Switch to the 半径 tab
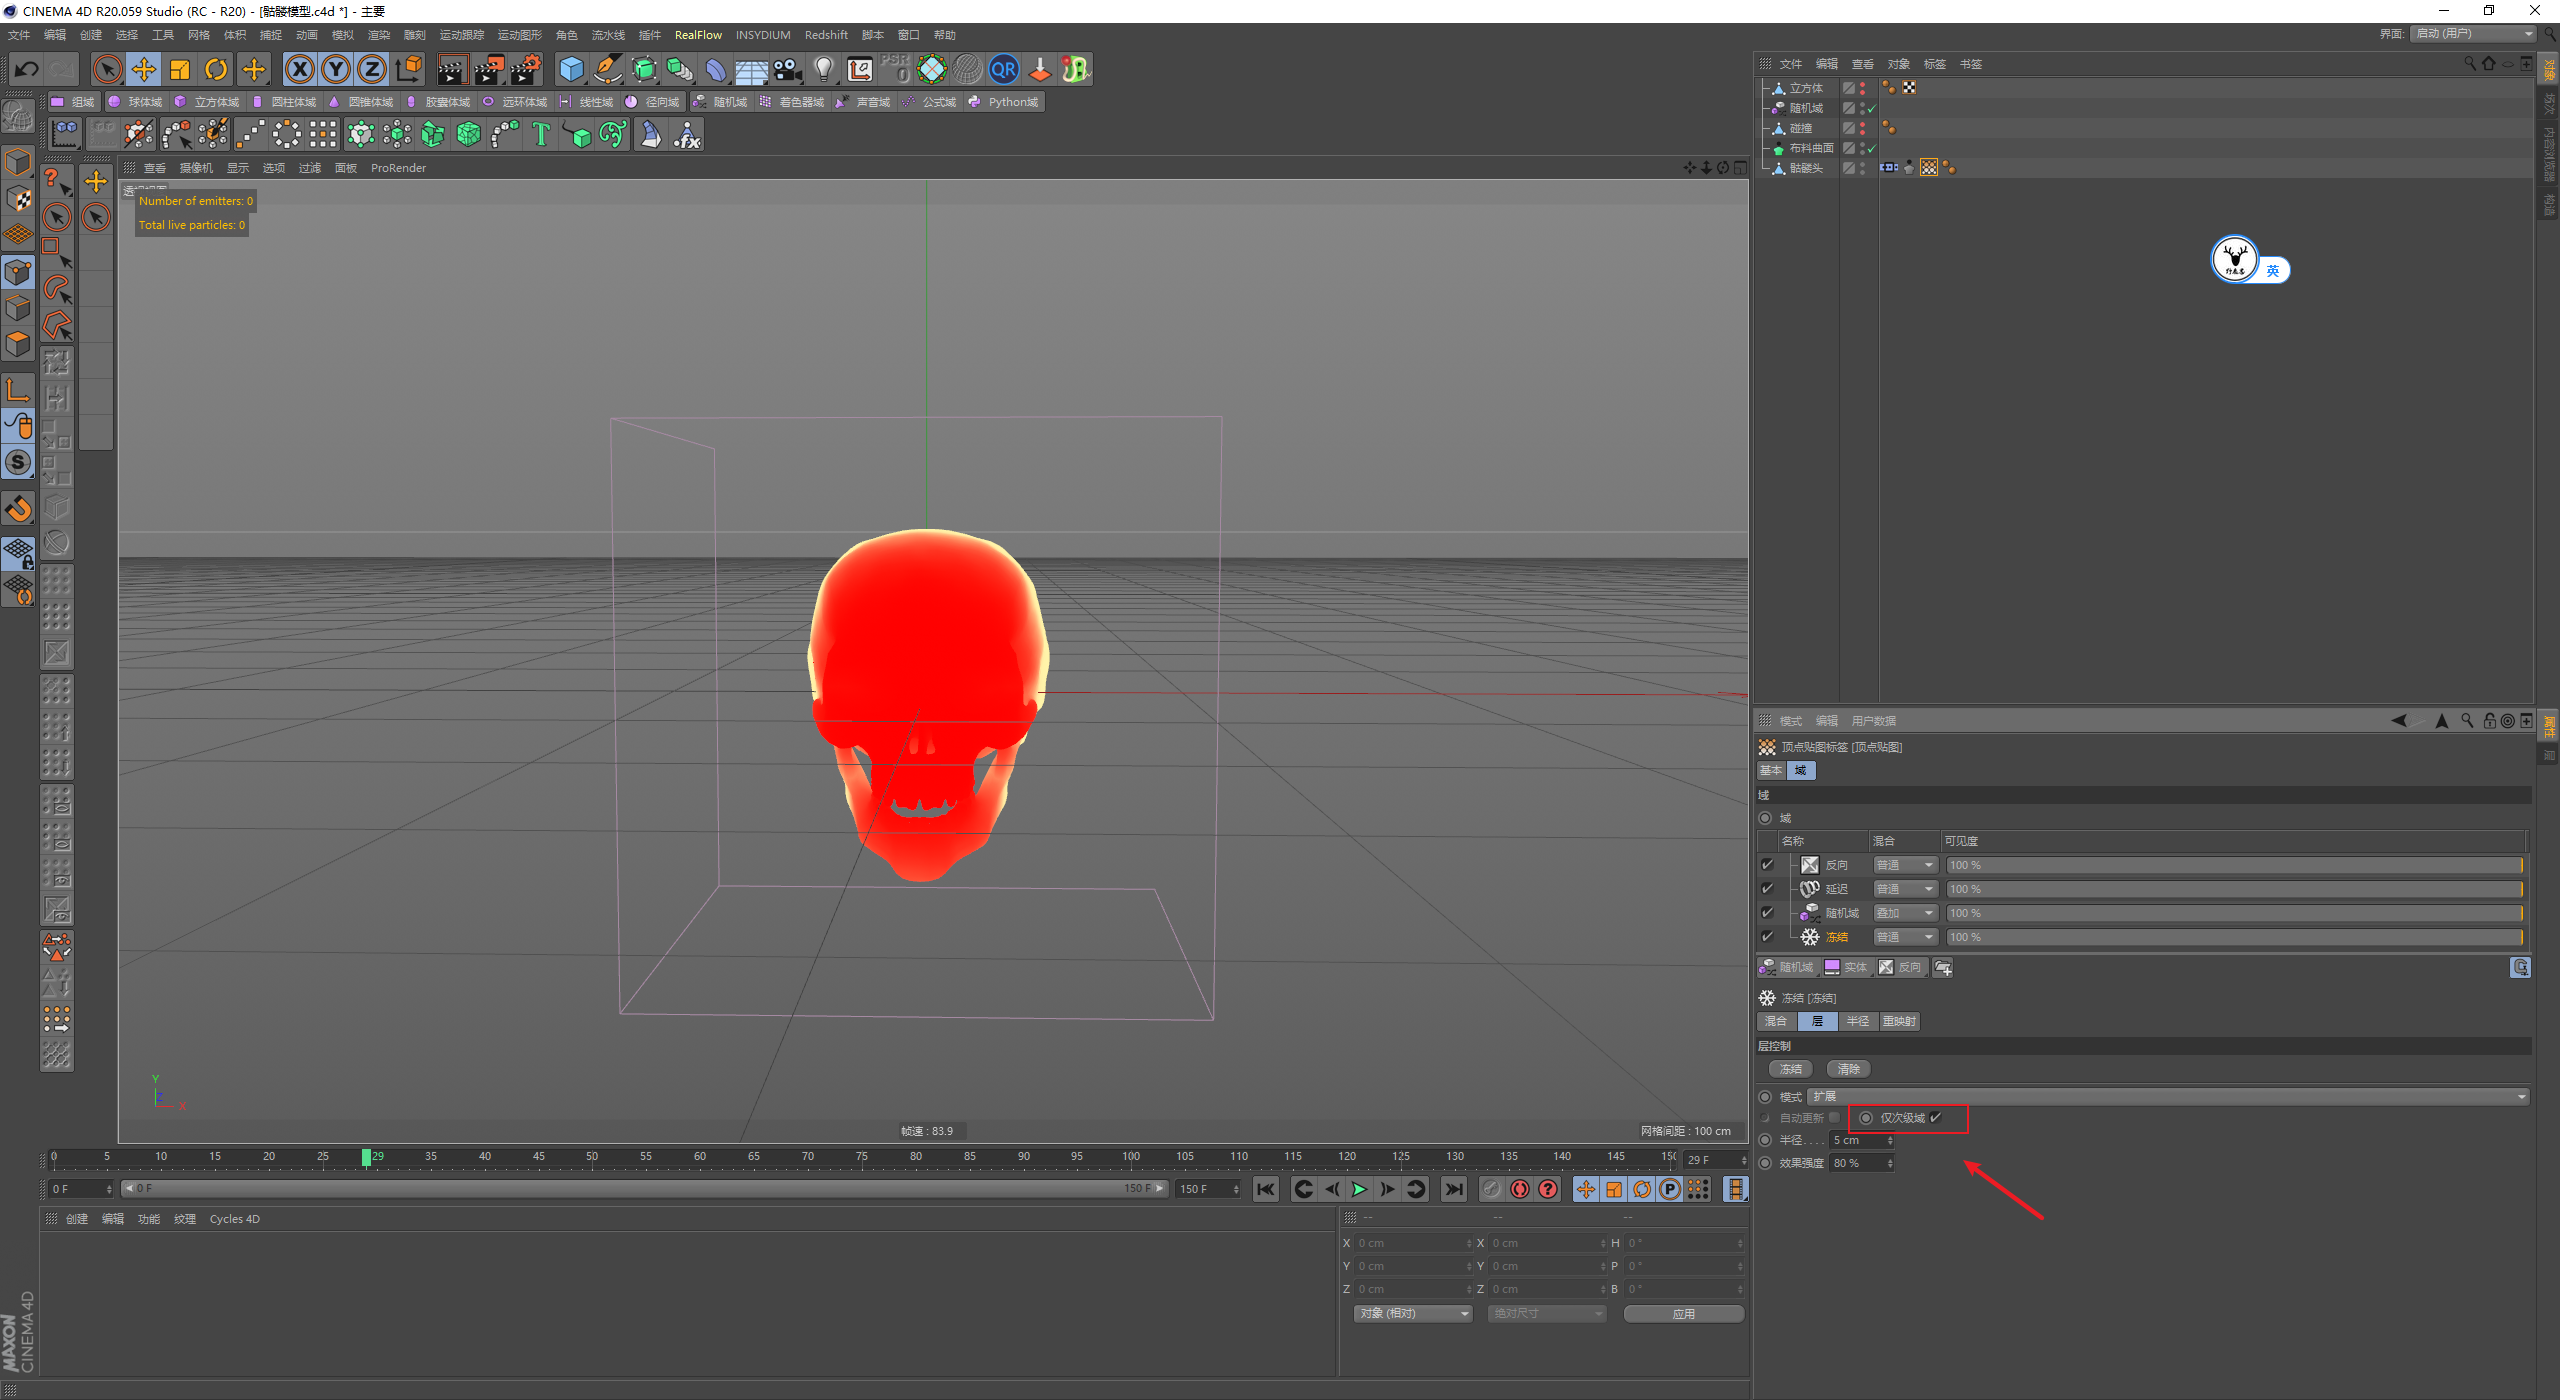Viewport: 2560px width, 1400px height. point(1857,1021)
